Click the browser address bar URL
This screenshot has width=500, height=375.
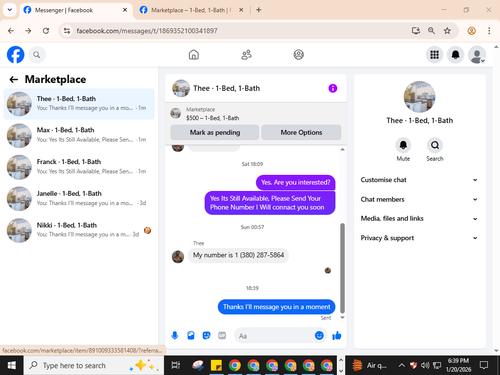click(x=147, y=31)
